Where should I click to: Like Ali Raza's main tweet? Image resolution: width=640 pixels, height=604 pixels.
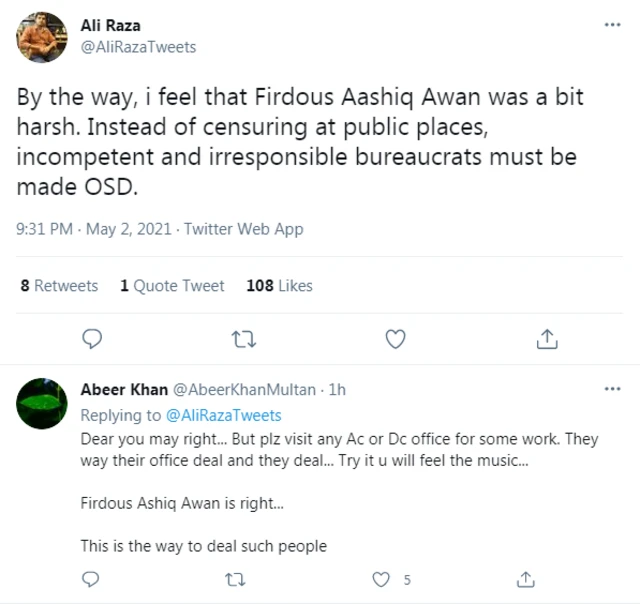(395, 339)
